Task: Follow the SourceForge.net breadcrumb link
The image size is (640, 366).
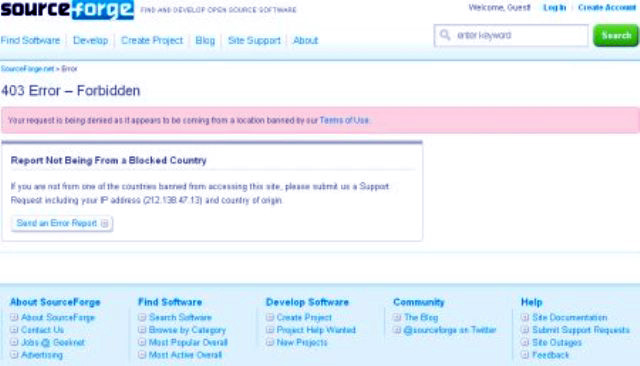Action: (x=27, y=69)
